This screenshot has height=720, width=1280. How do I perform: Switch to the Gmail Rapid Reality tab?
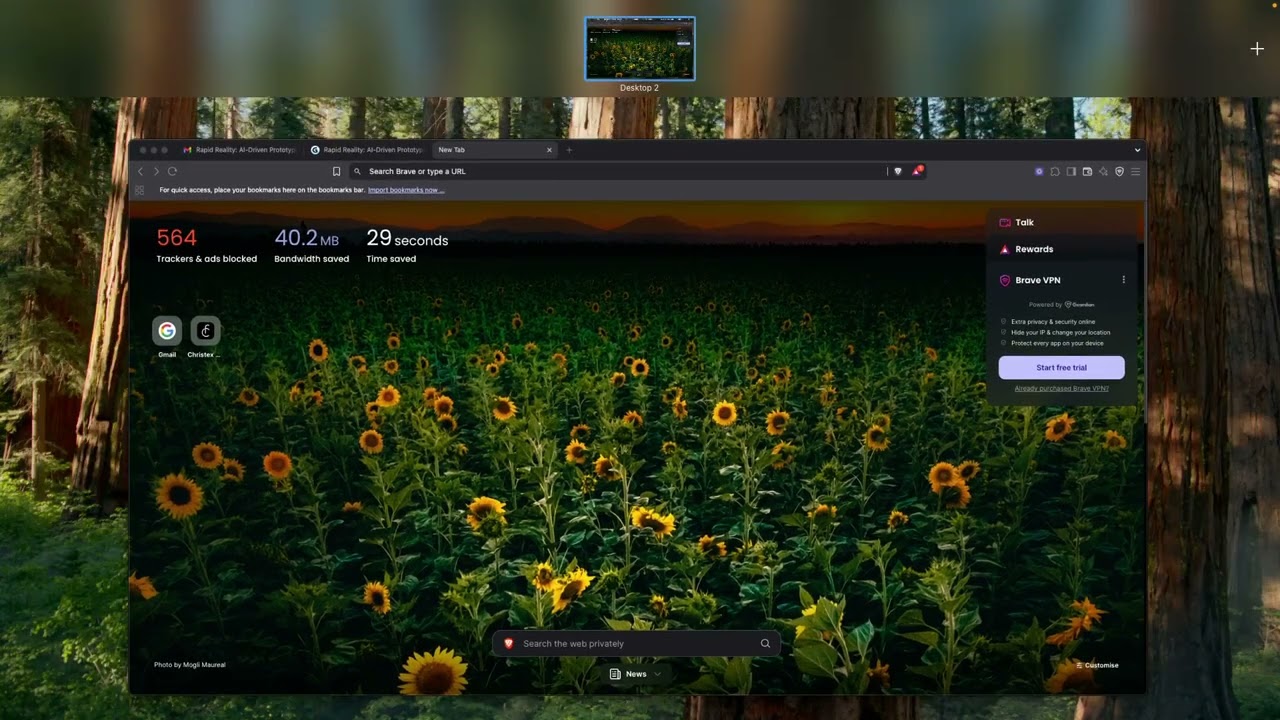tap(240, 150)
